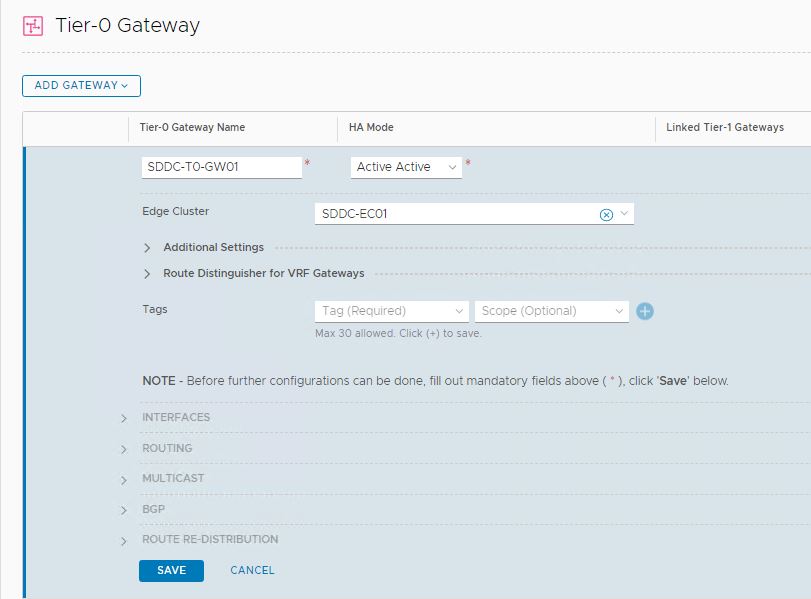The image size is (811, 599).
Task: Expand Route Distinguisher for VRF Gateways
Action: (x=147, y=273)
